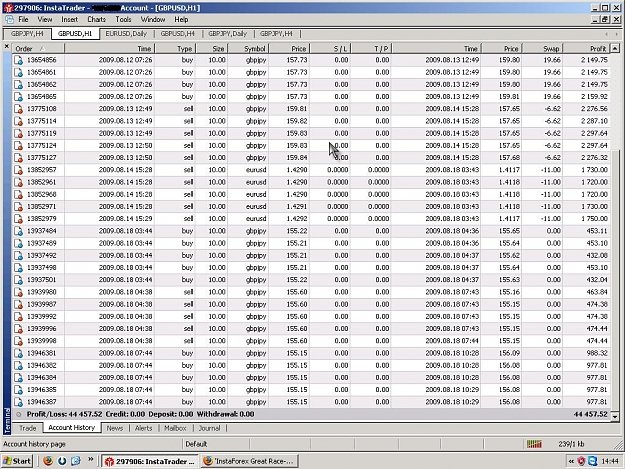Click the third quick launch icon
This screenshot has width=625, height=469.
76,461
